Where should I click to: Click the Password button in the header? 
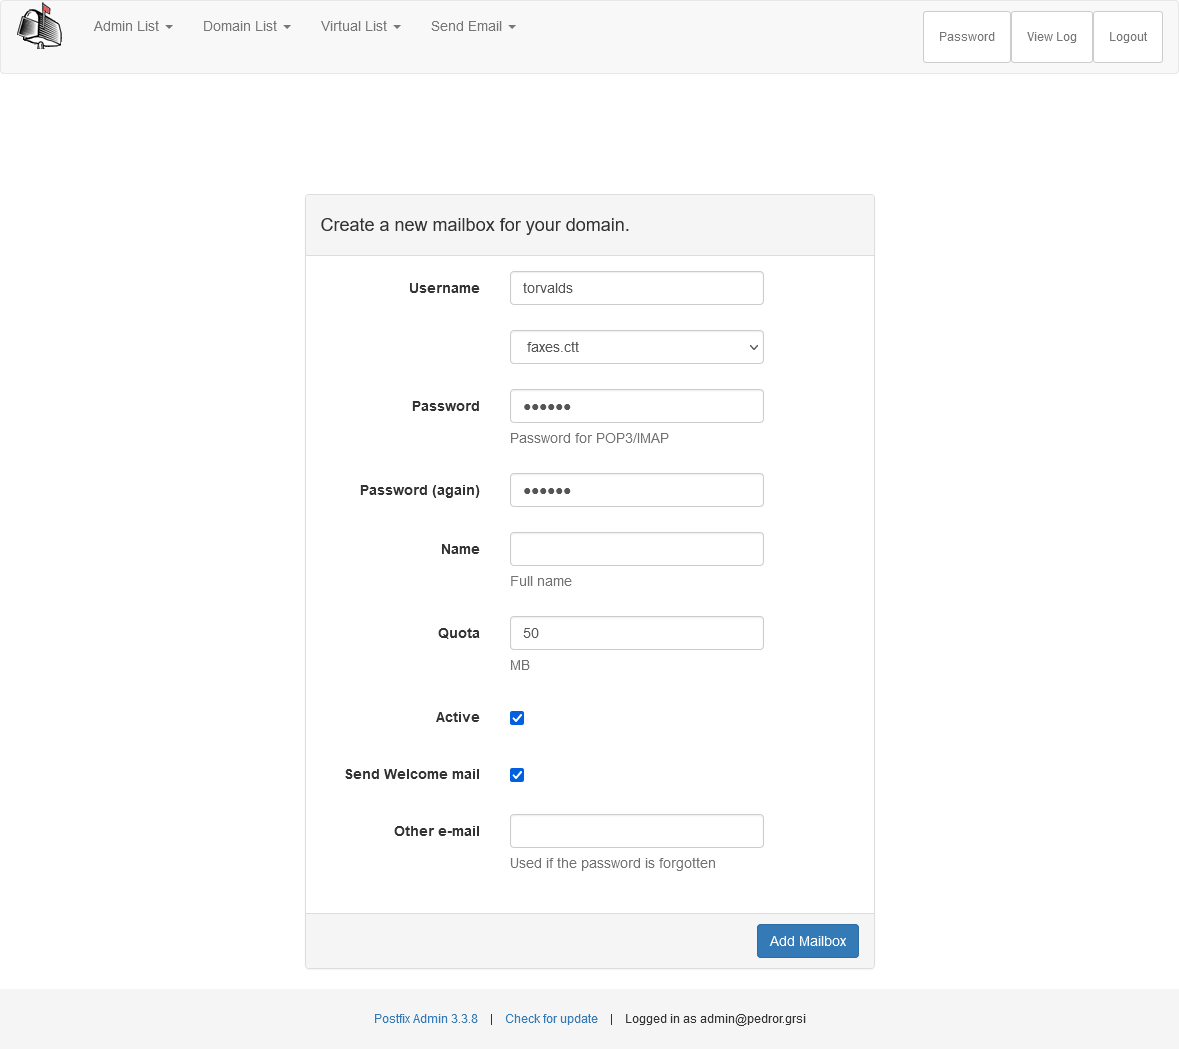pos(966,36)
